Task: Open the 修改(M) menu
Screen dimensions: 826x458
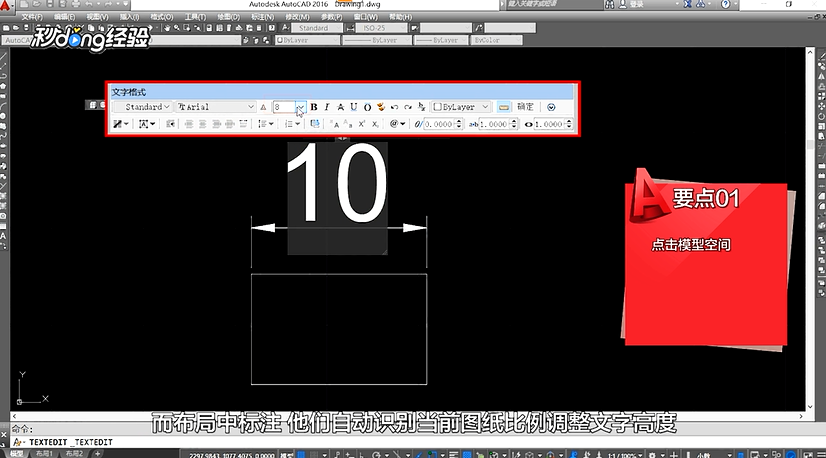Action: [297, 17]
